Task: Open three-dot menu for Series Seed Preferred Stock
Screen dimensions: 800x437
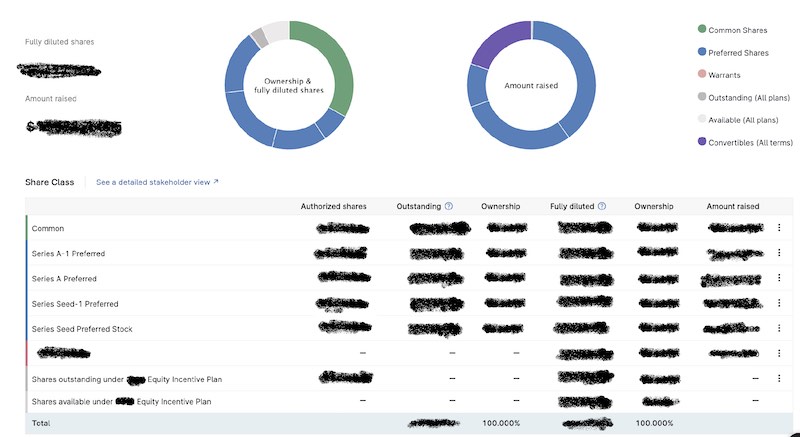Action: 778,328
